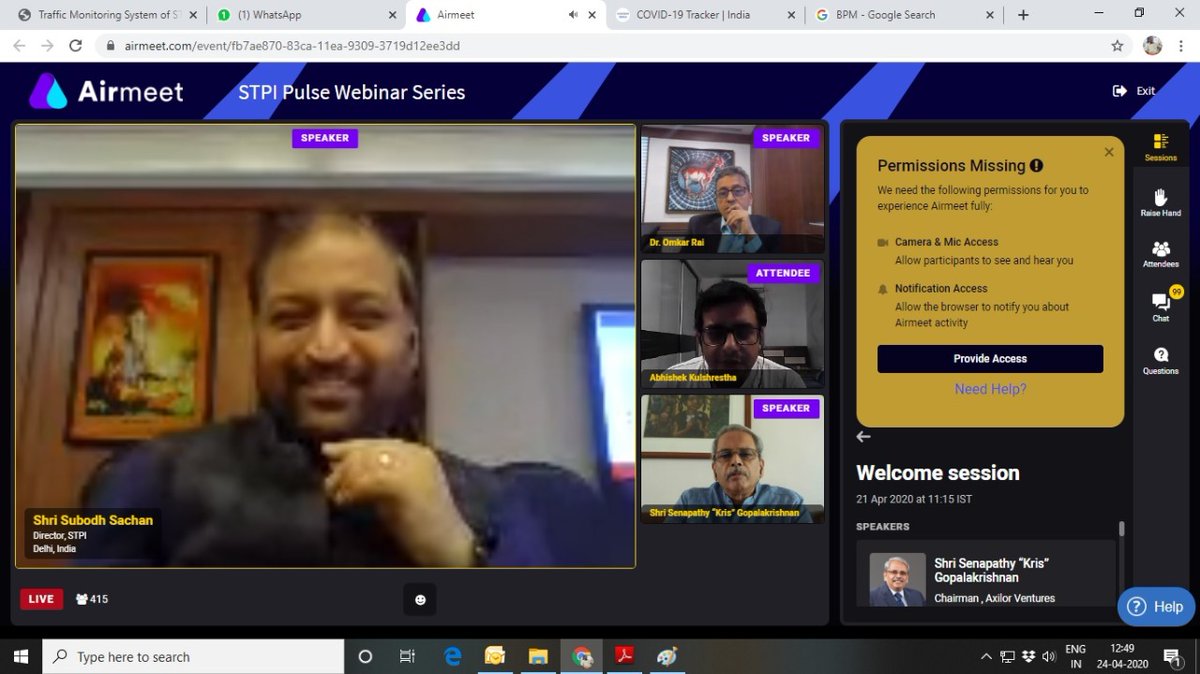Open the Questions panel icon
Viewport: 1200px width, 674px height.
(1160, 361)
